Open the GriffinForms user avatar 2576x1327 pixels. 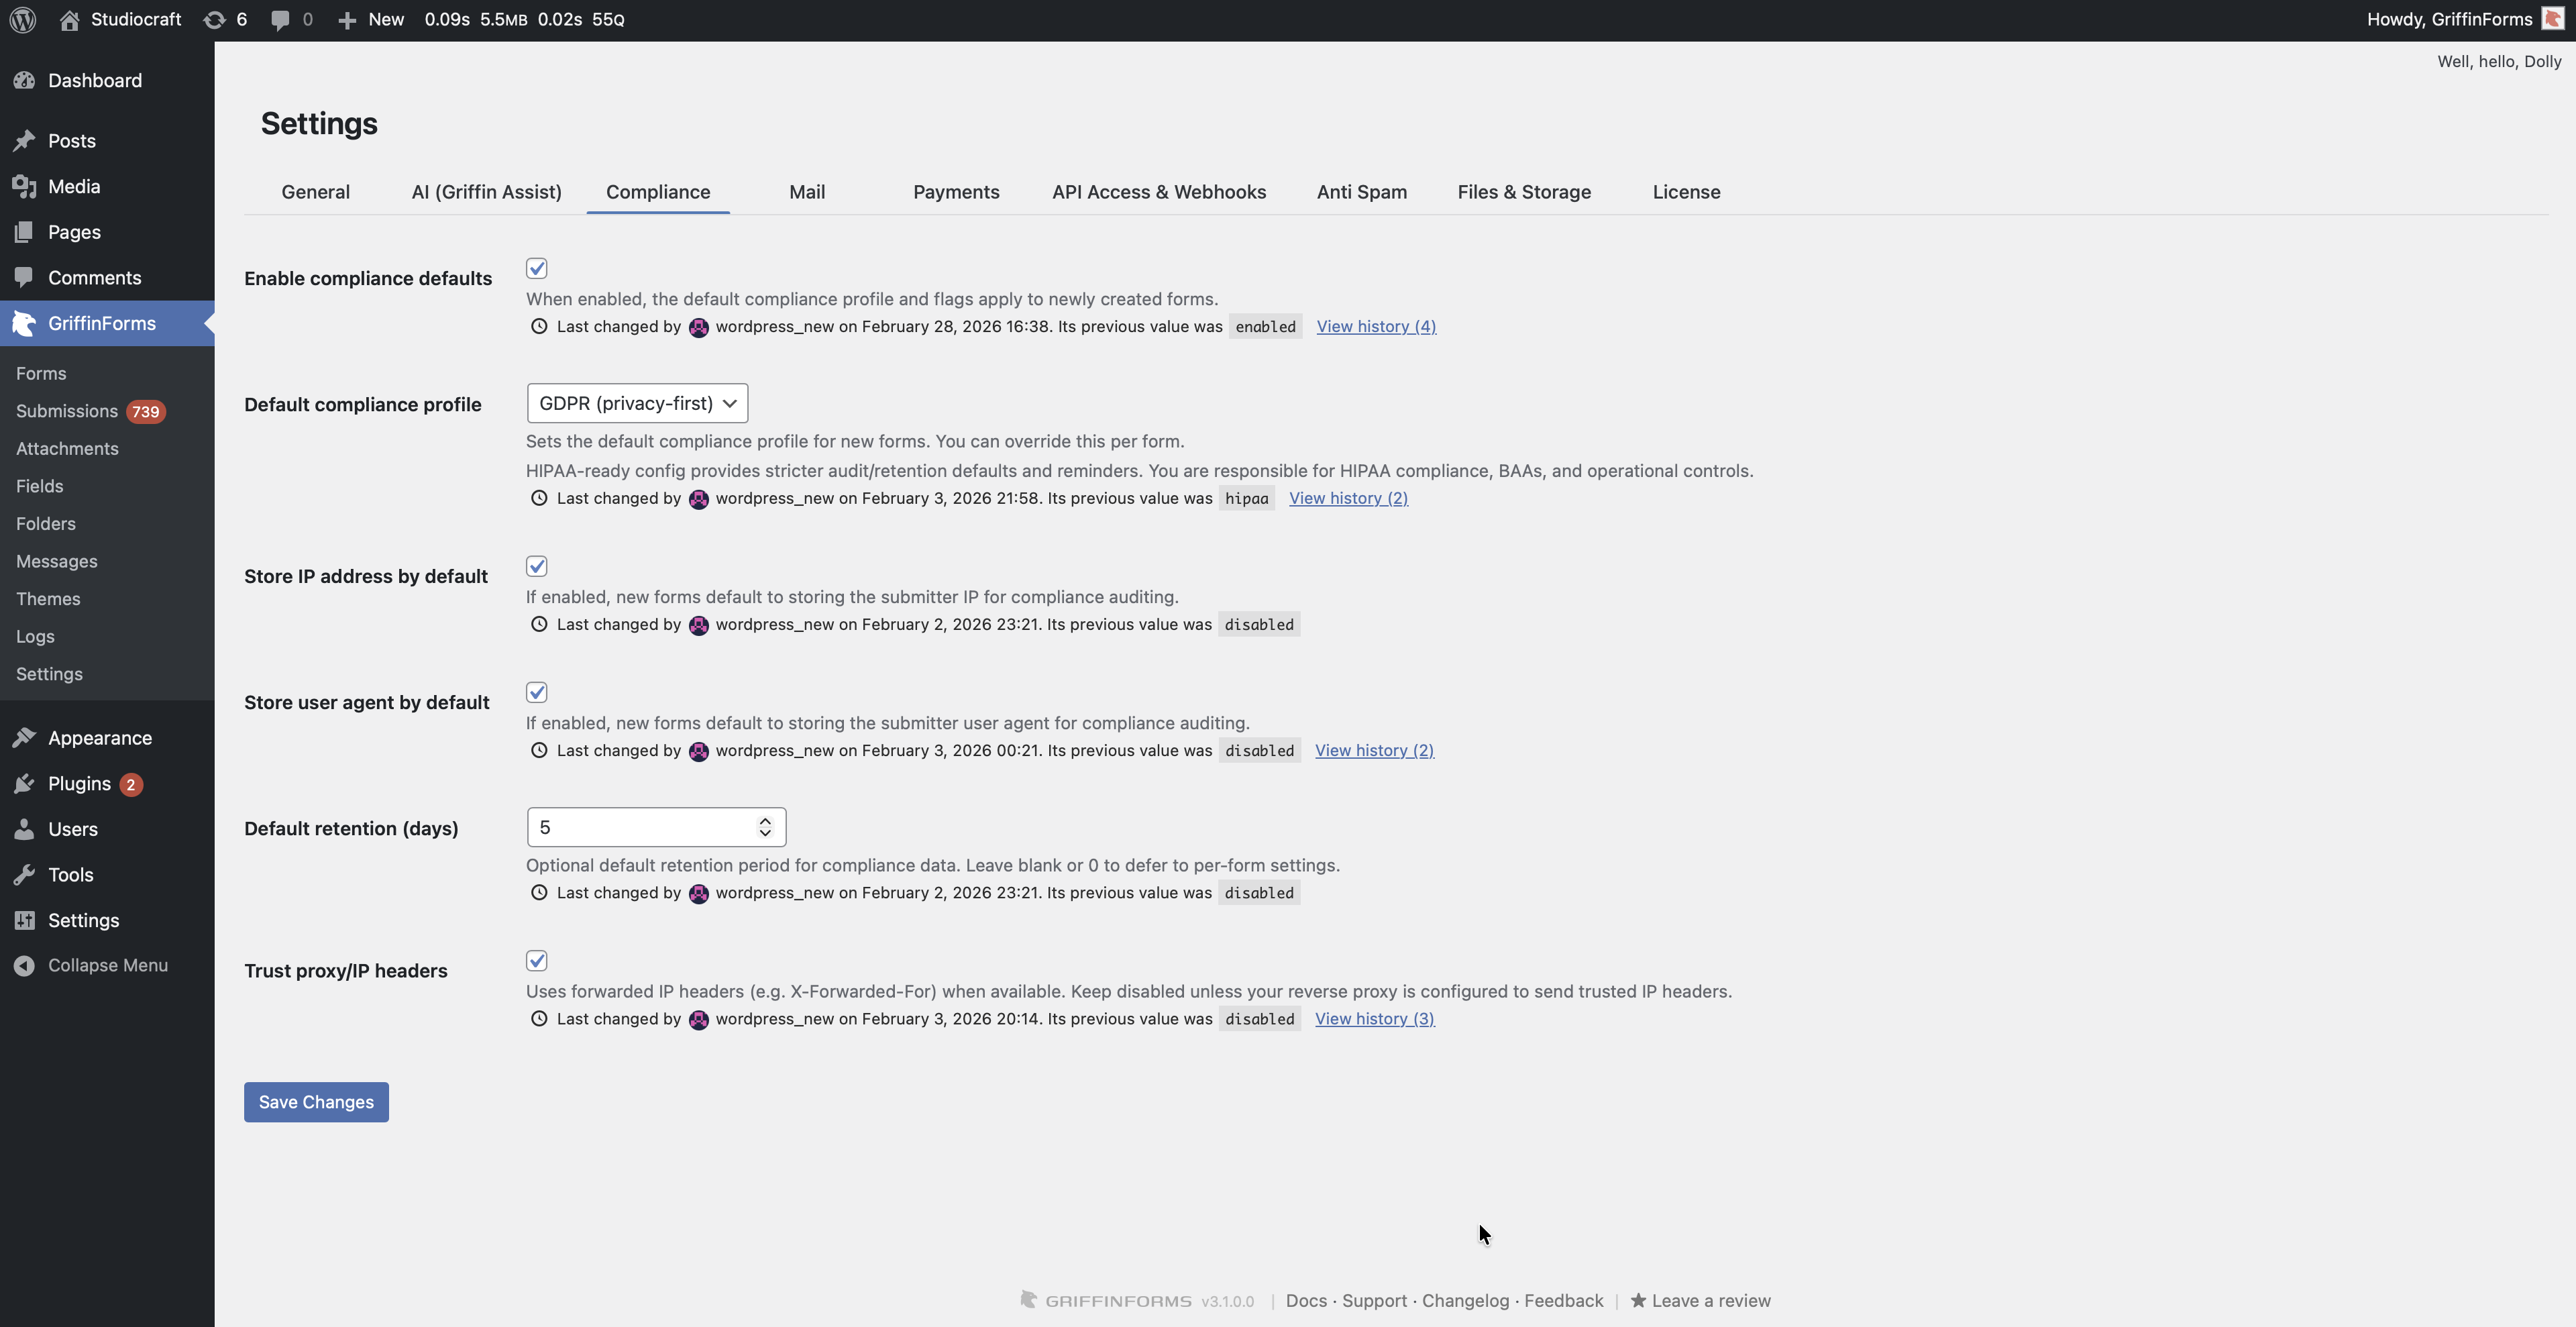coord(2552,20)
